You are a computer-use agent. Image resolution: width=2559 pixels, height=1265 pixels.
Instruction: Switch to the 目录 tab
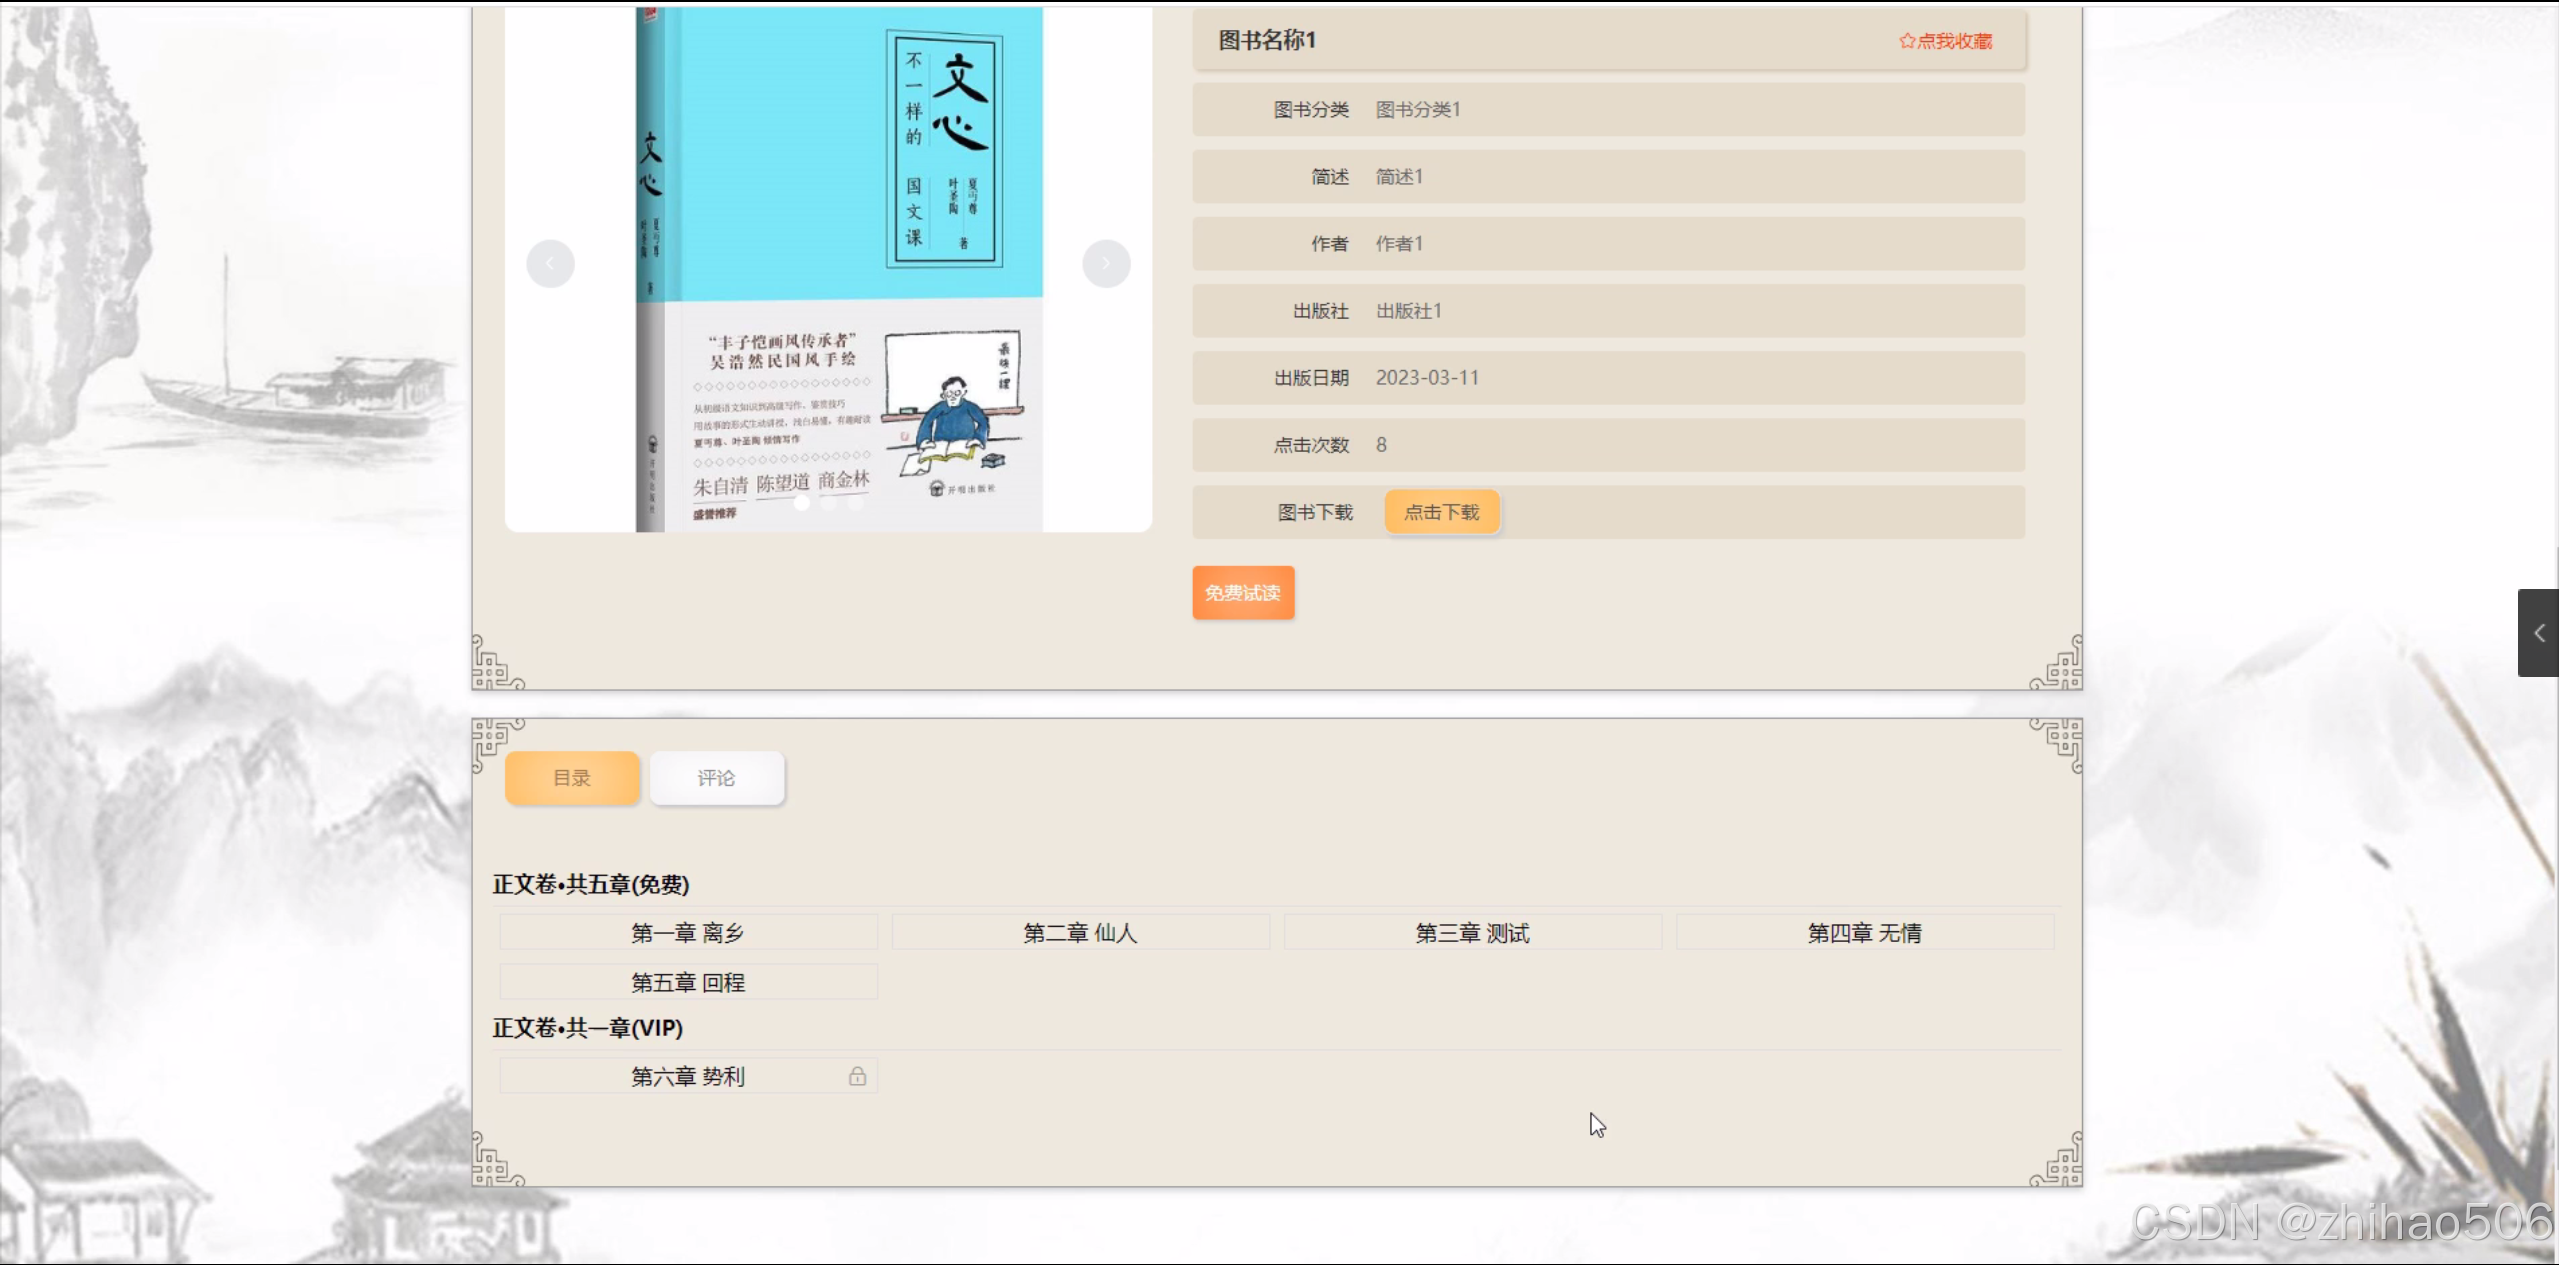[572, 778]
